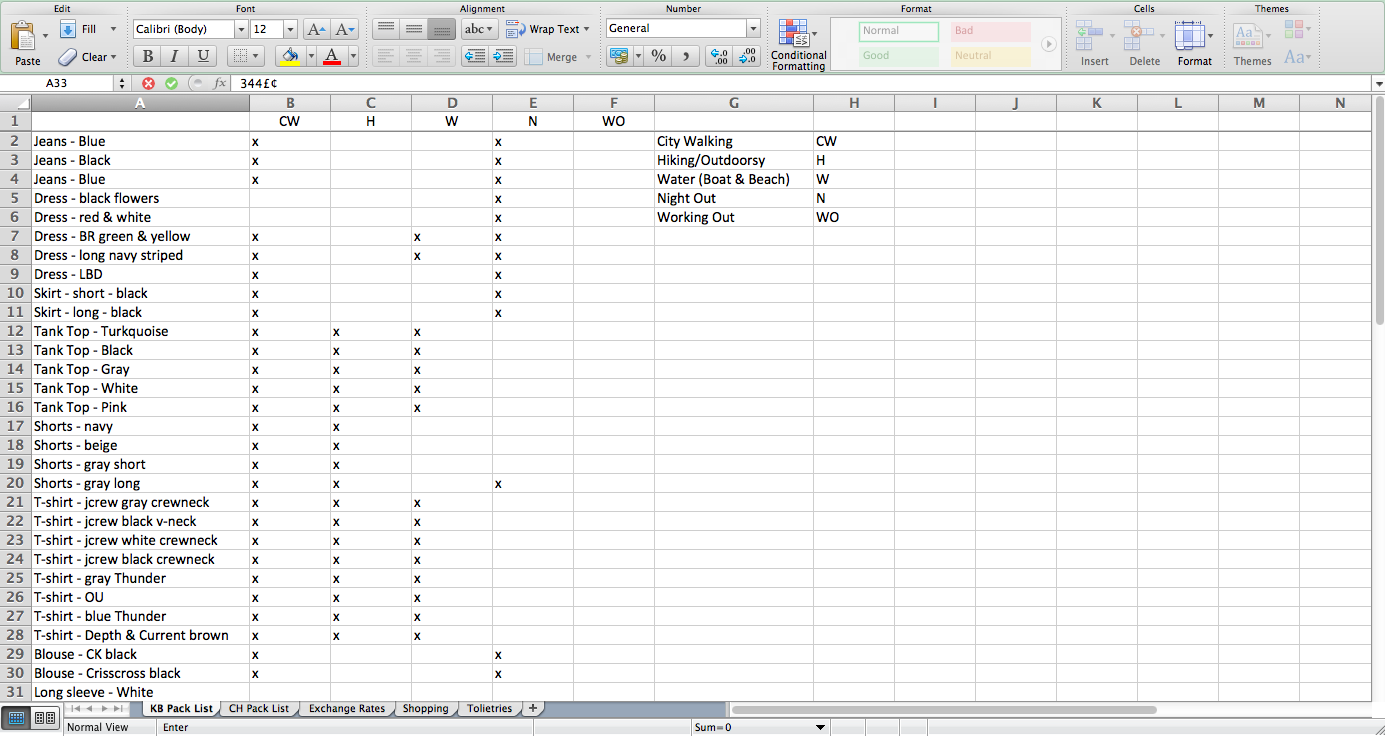Switch to the Exchange Rates sheet tab
The width and height of the screenshot is (1385, 736).
pyautogui.click(x=346, y=708)
